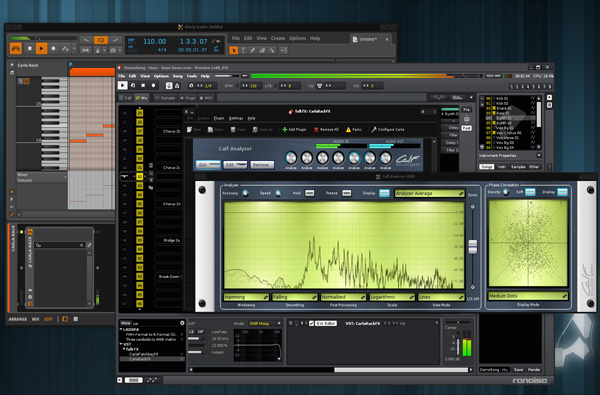This screenshot has width=600, height=395.
Task: Toggle the Soft switch in Phase Correlation
Action: (x=530, y=192)
